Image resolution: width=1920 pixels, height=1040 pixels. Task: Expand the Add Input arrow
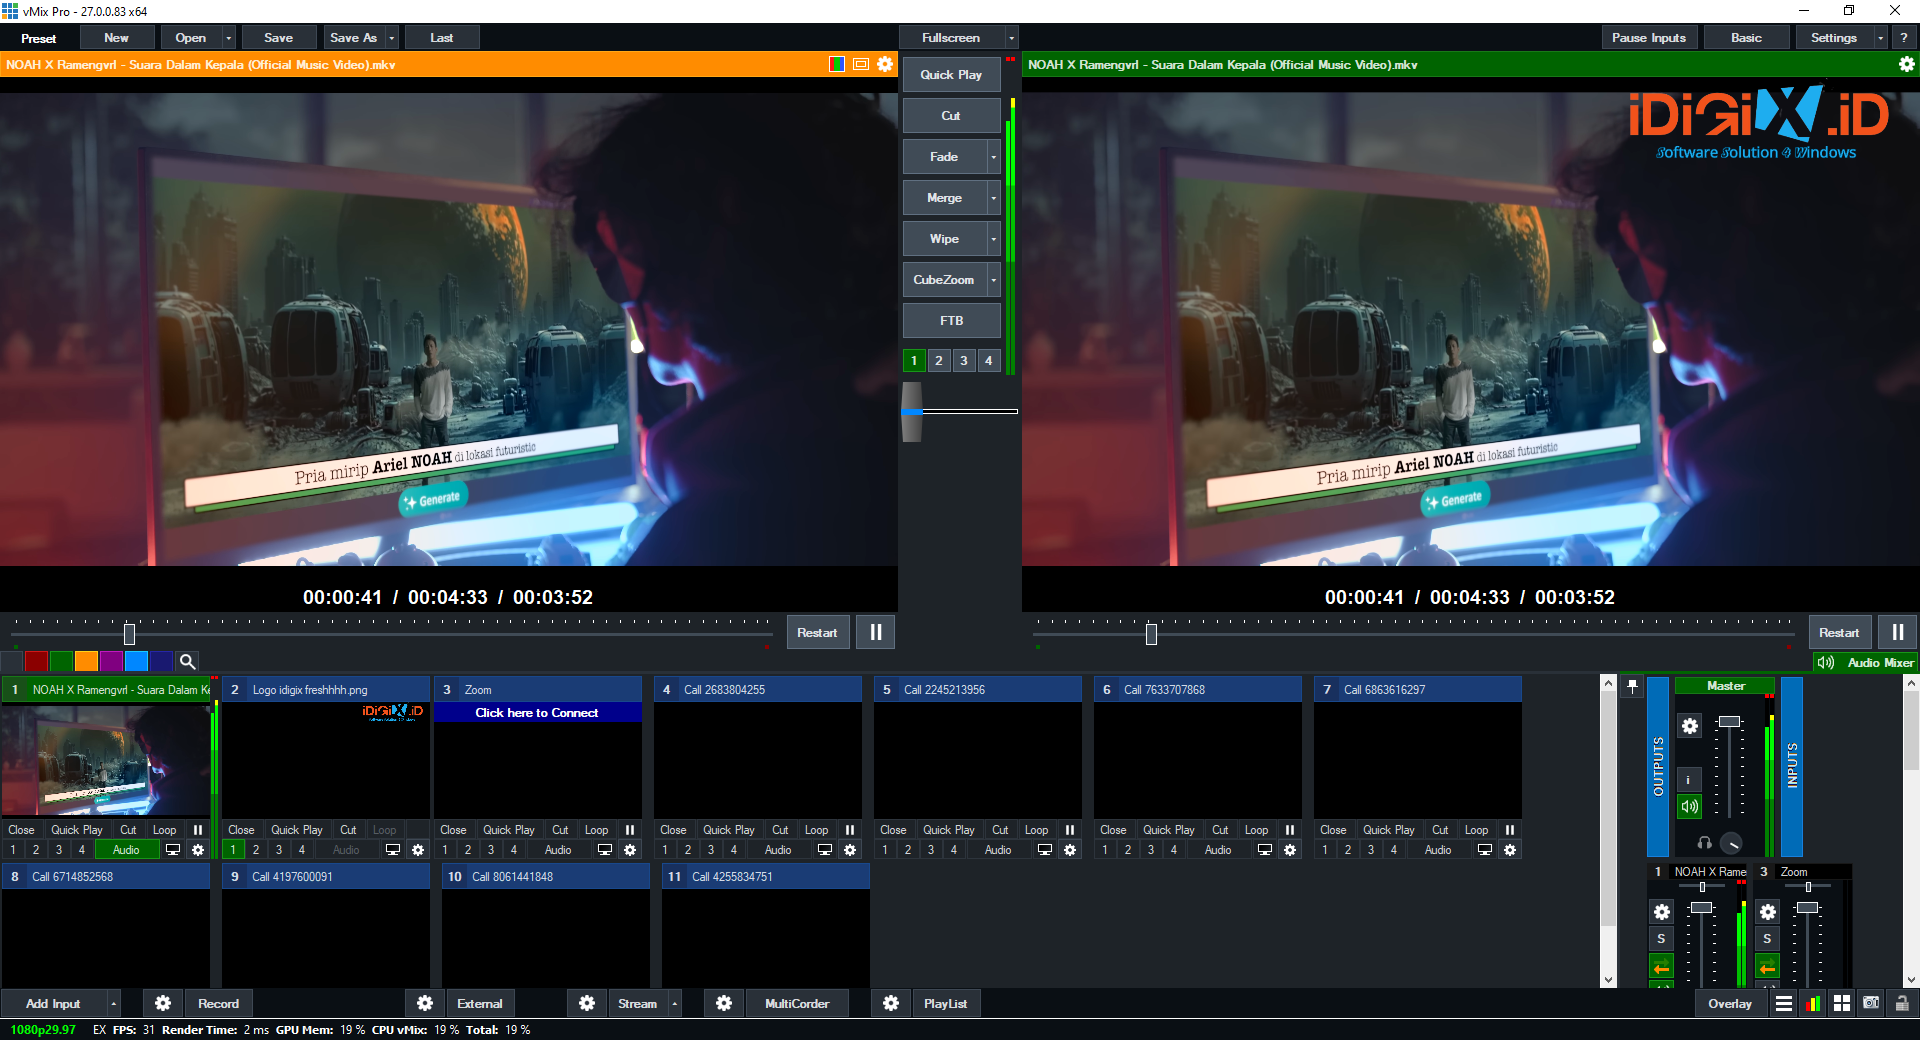(113, 1003)
